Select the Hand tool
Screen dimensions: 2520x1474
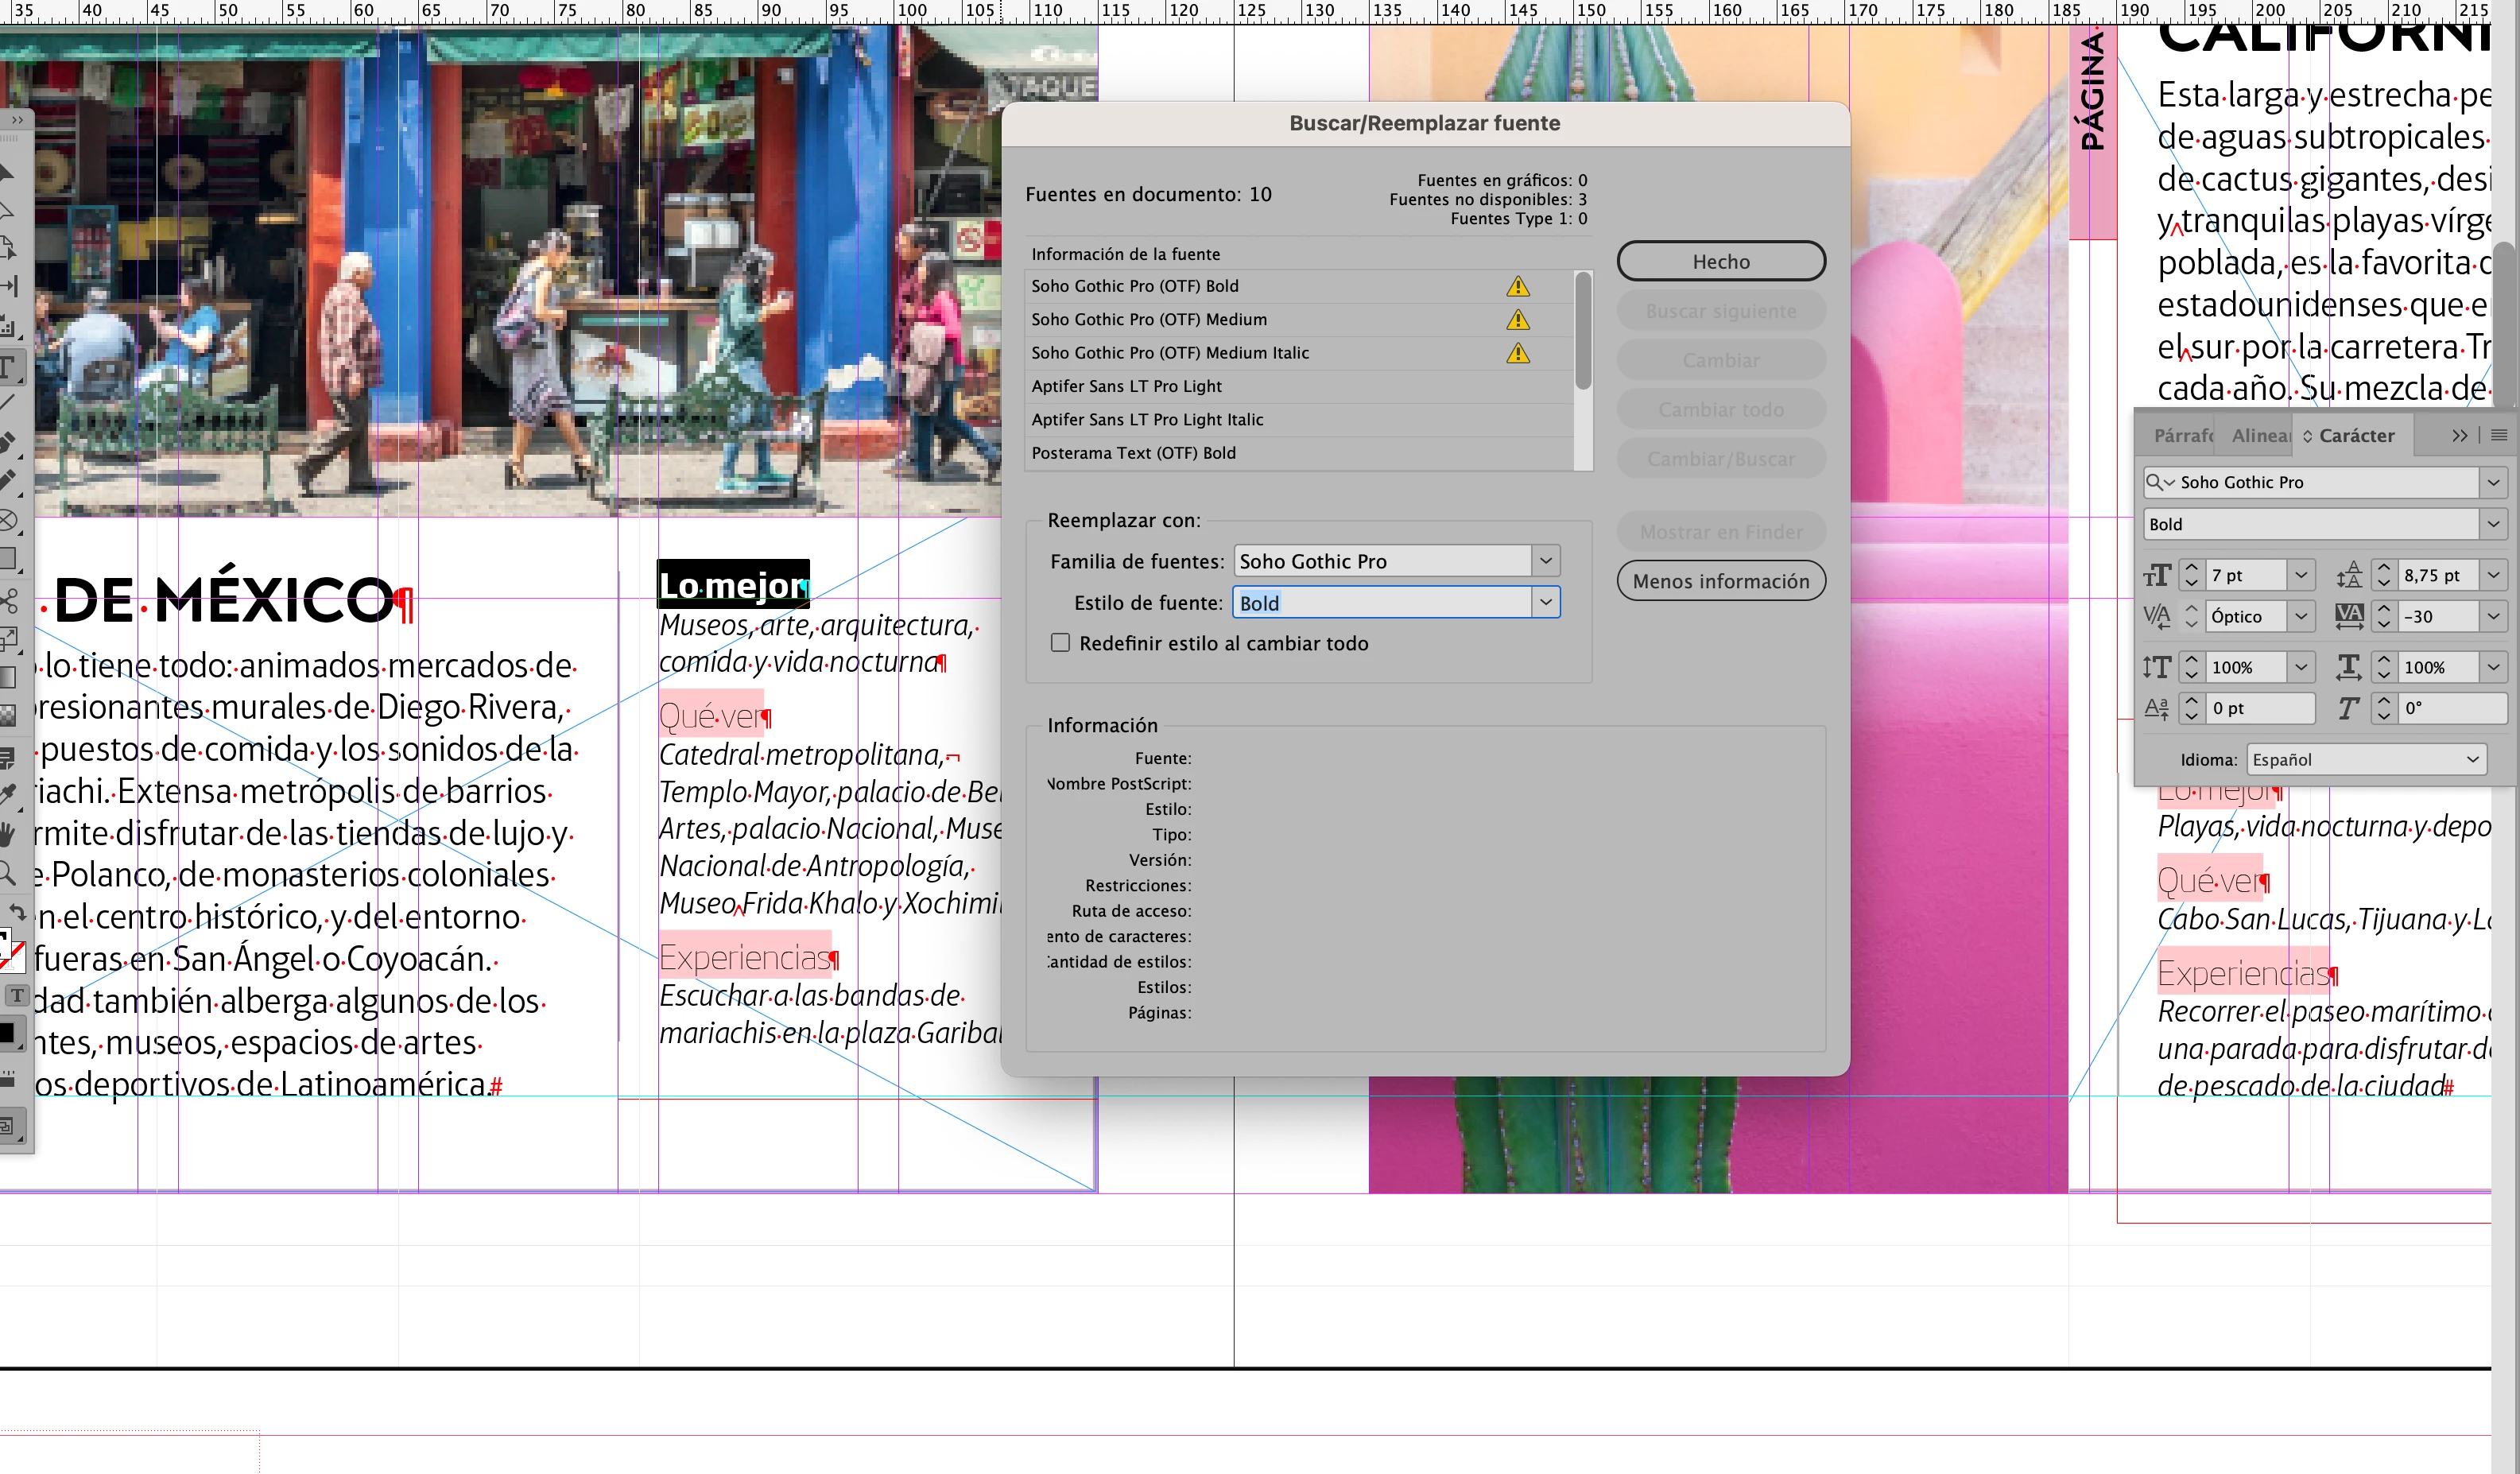(8, 833)
